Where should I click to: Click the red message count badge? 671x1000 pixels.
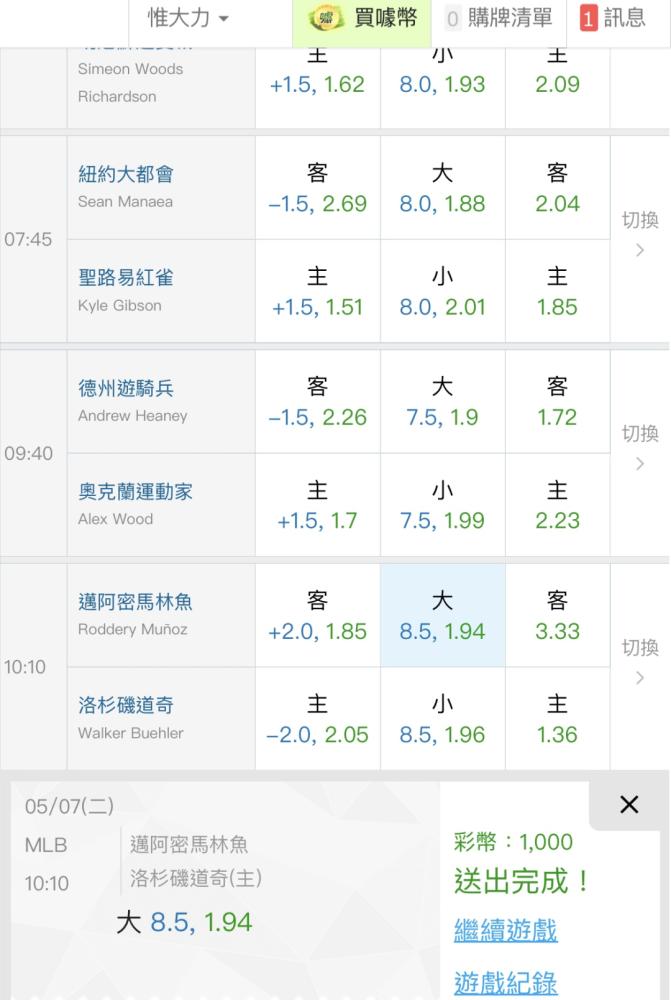[587, 18]
